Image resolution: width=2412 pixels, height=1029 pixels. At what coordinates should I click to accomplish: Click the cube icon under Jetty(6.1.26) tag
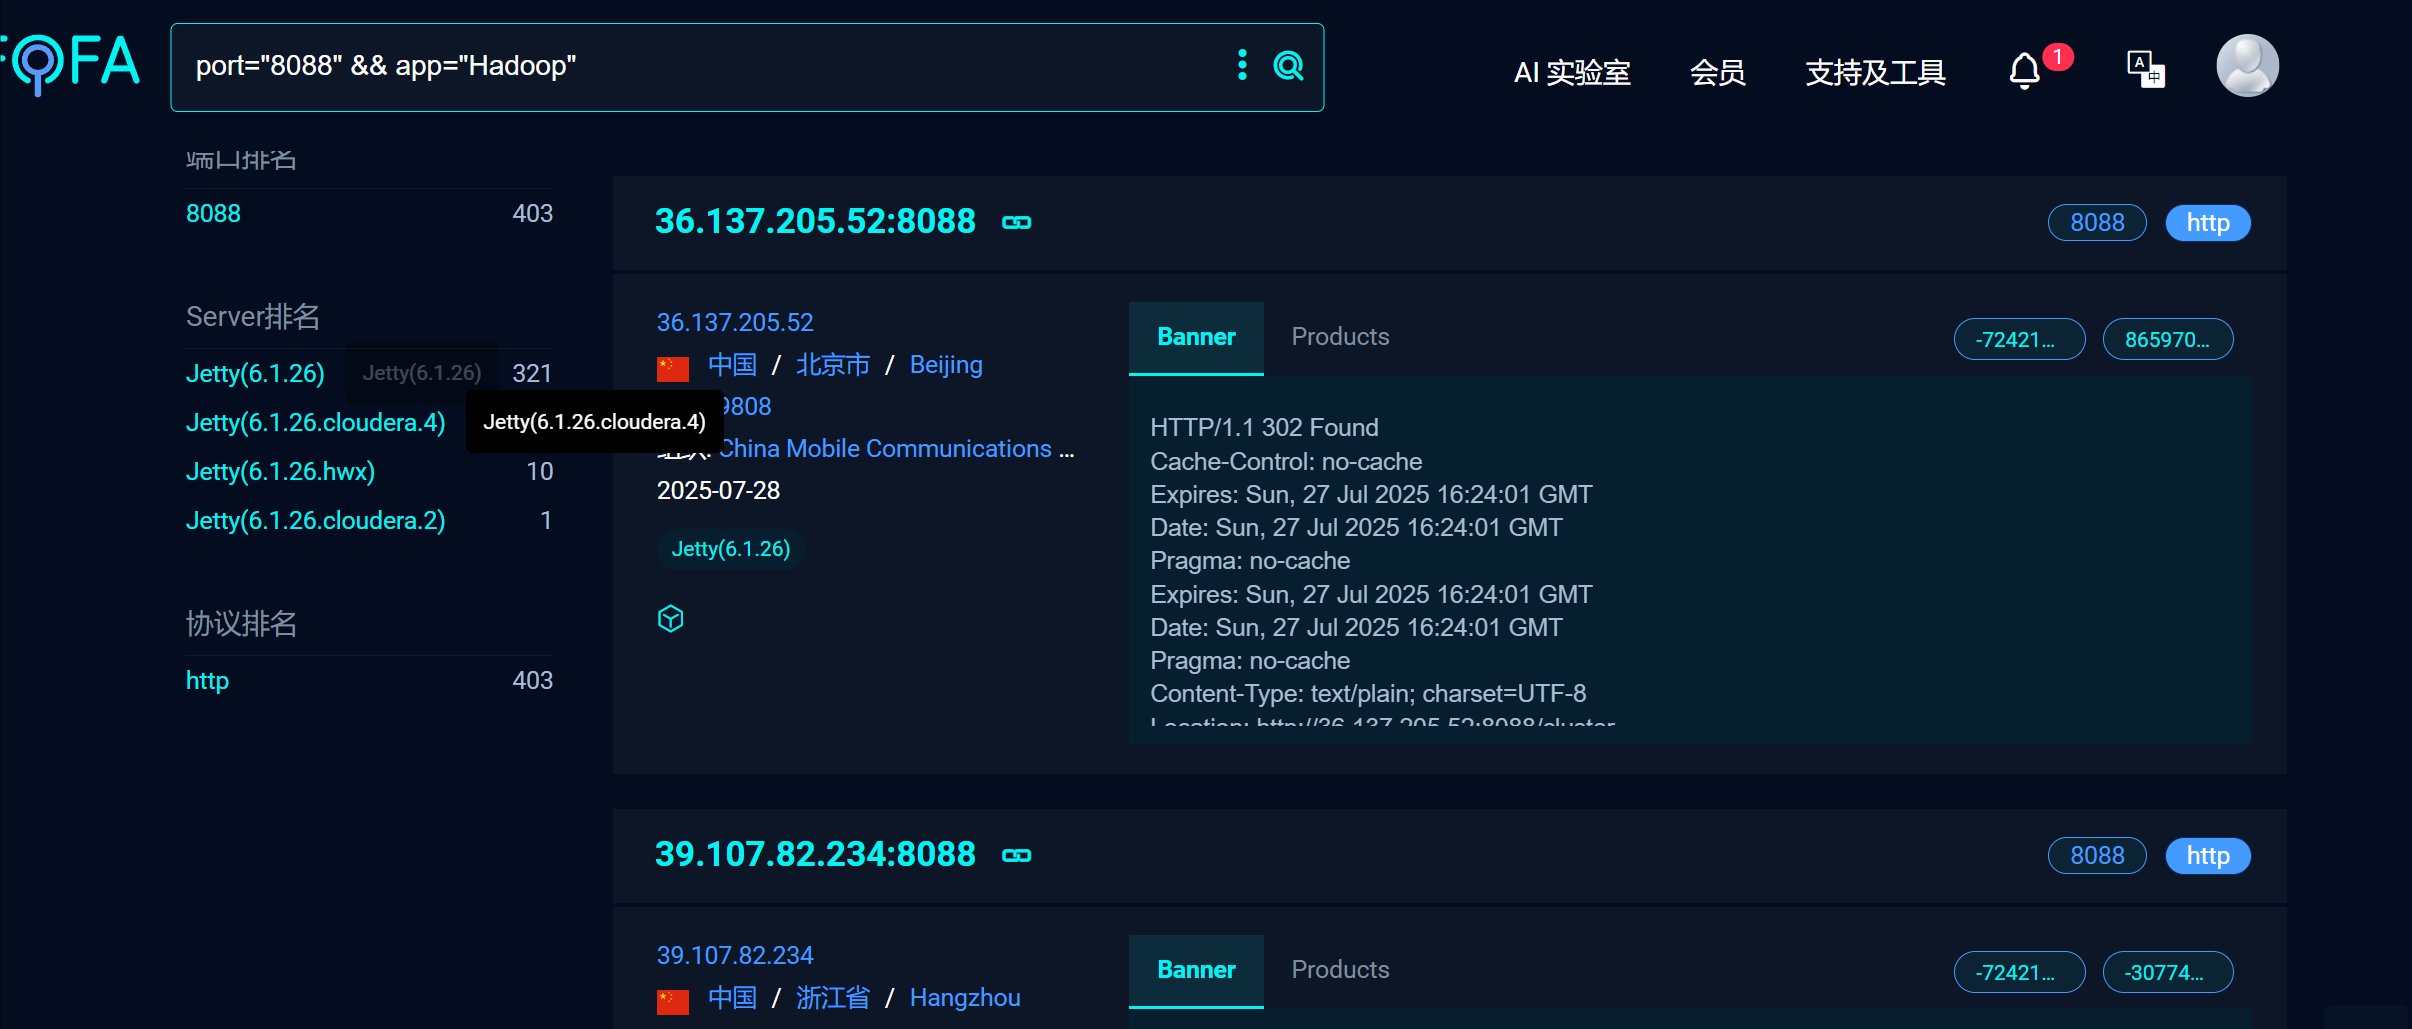click(x=671, y=619)
